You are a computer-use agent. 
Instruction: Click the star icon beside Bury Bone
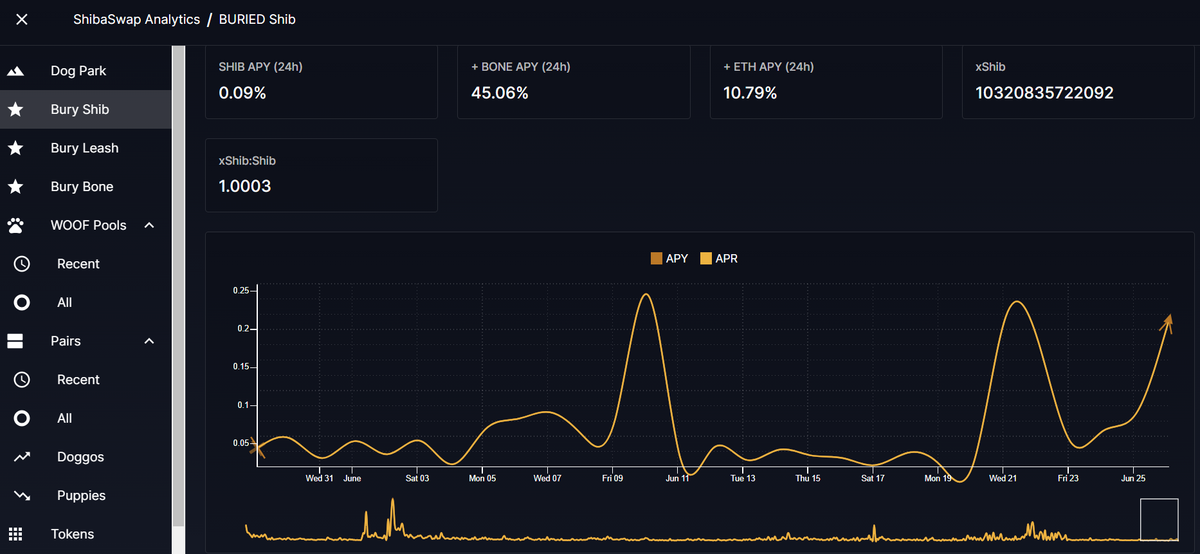[x=15, y=187]
